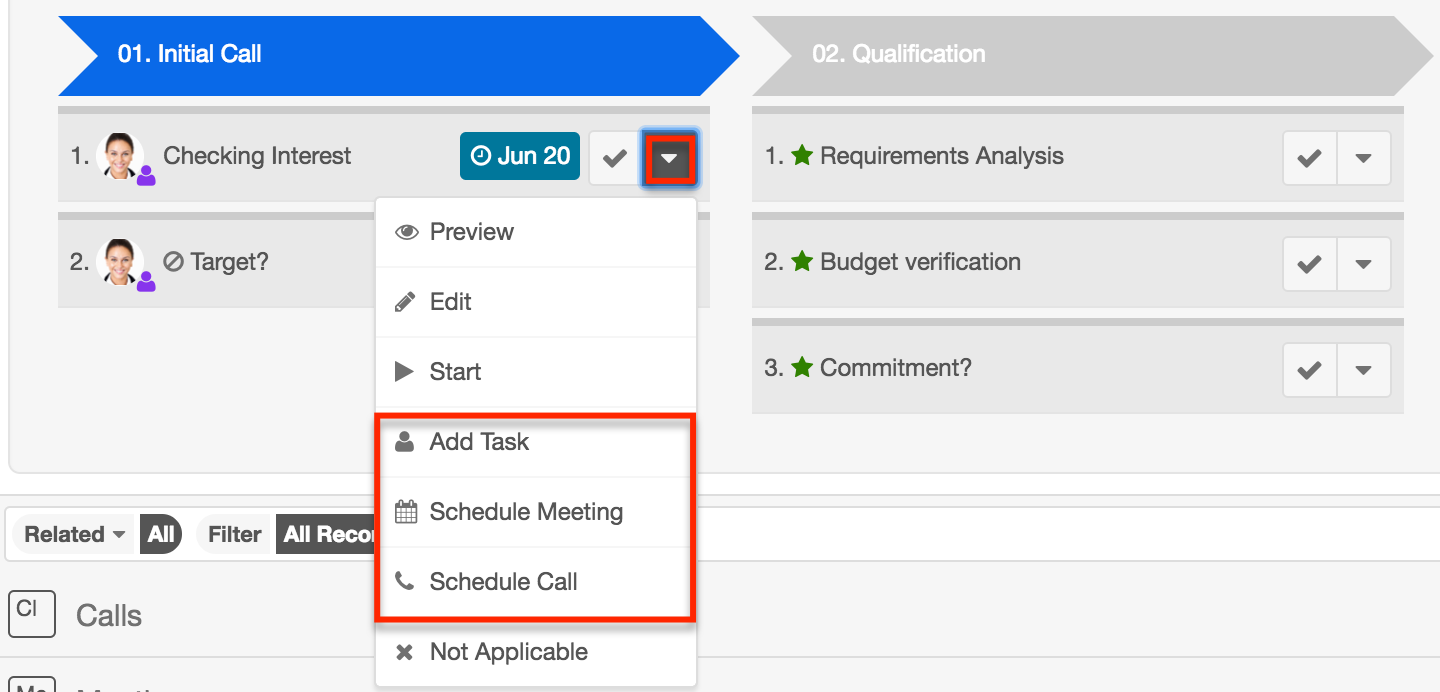Choose Not Applicable from the menu
This screenshot has height=692, width=1440.
click(508, 652)
